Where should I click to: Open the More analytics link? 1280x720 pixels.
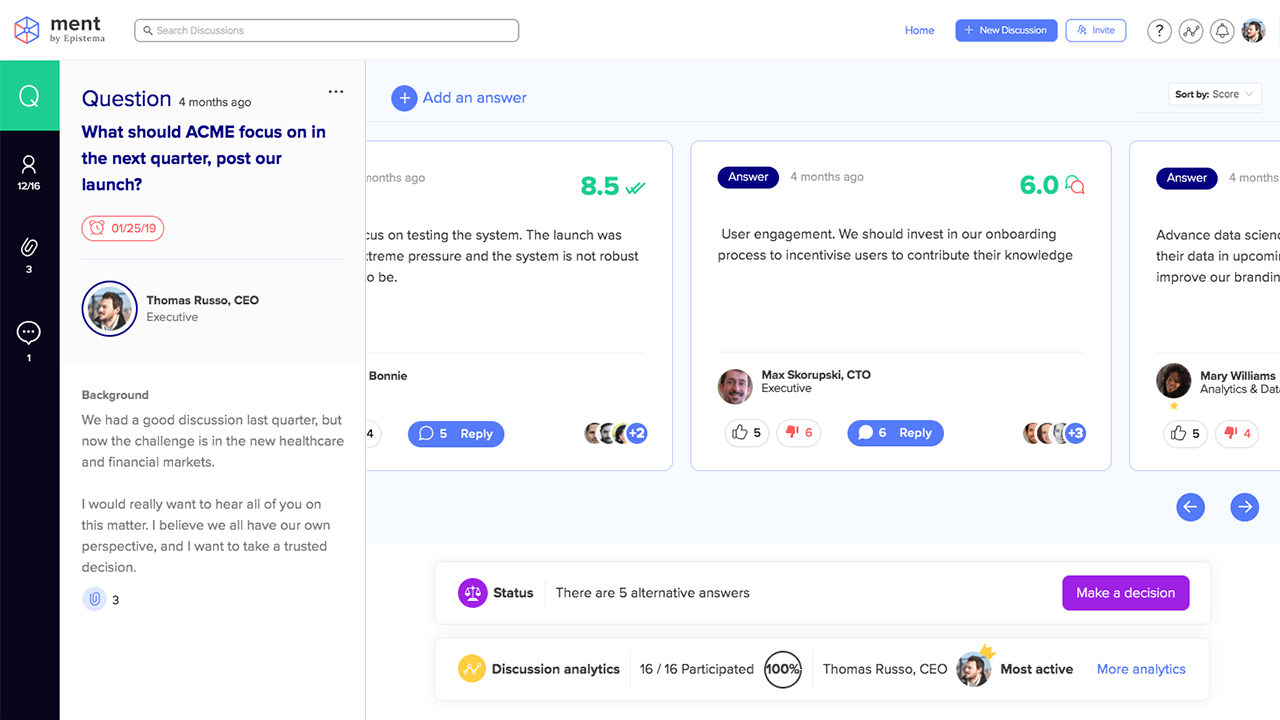(1141, 669)
